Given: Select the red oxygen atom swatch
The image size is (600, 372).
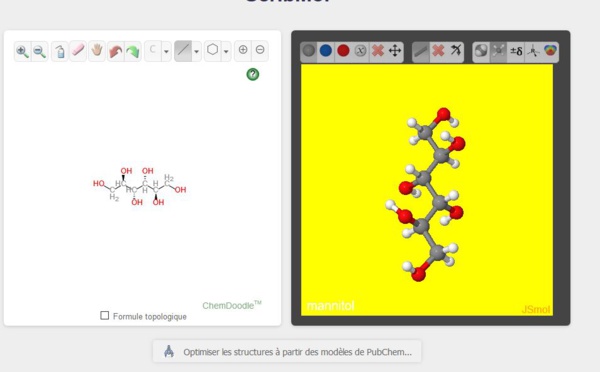Looking at the screenshot, I should pos(343,51).
